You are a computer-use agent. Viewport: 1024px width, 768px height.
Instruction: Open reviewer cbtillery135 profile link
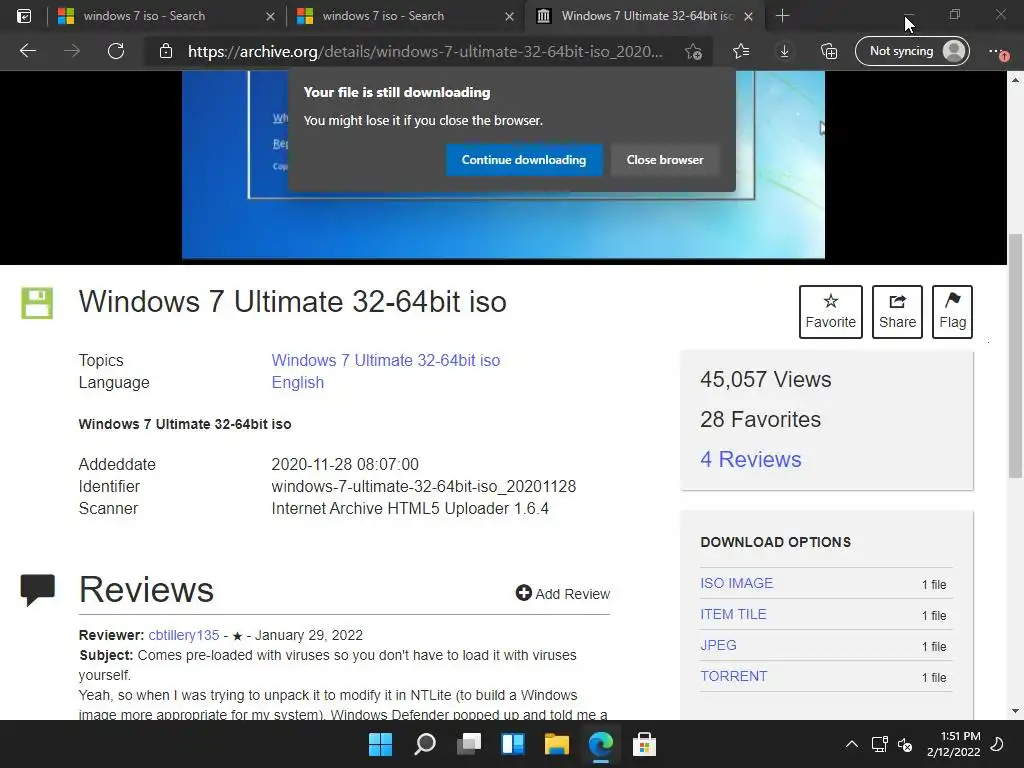coord(184,635)
